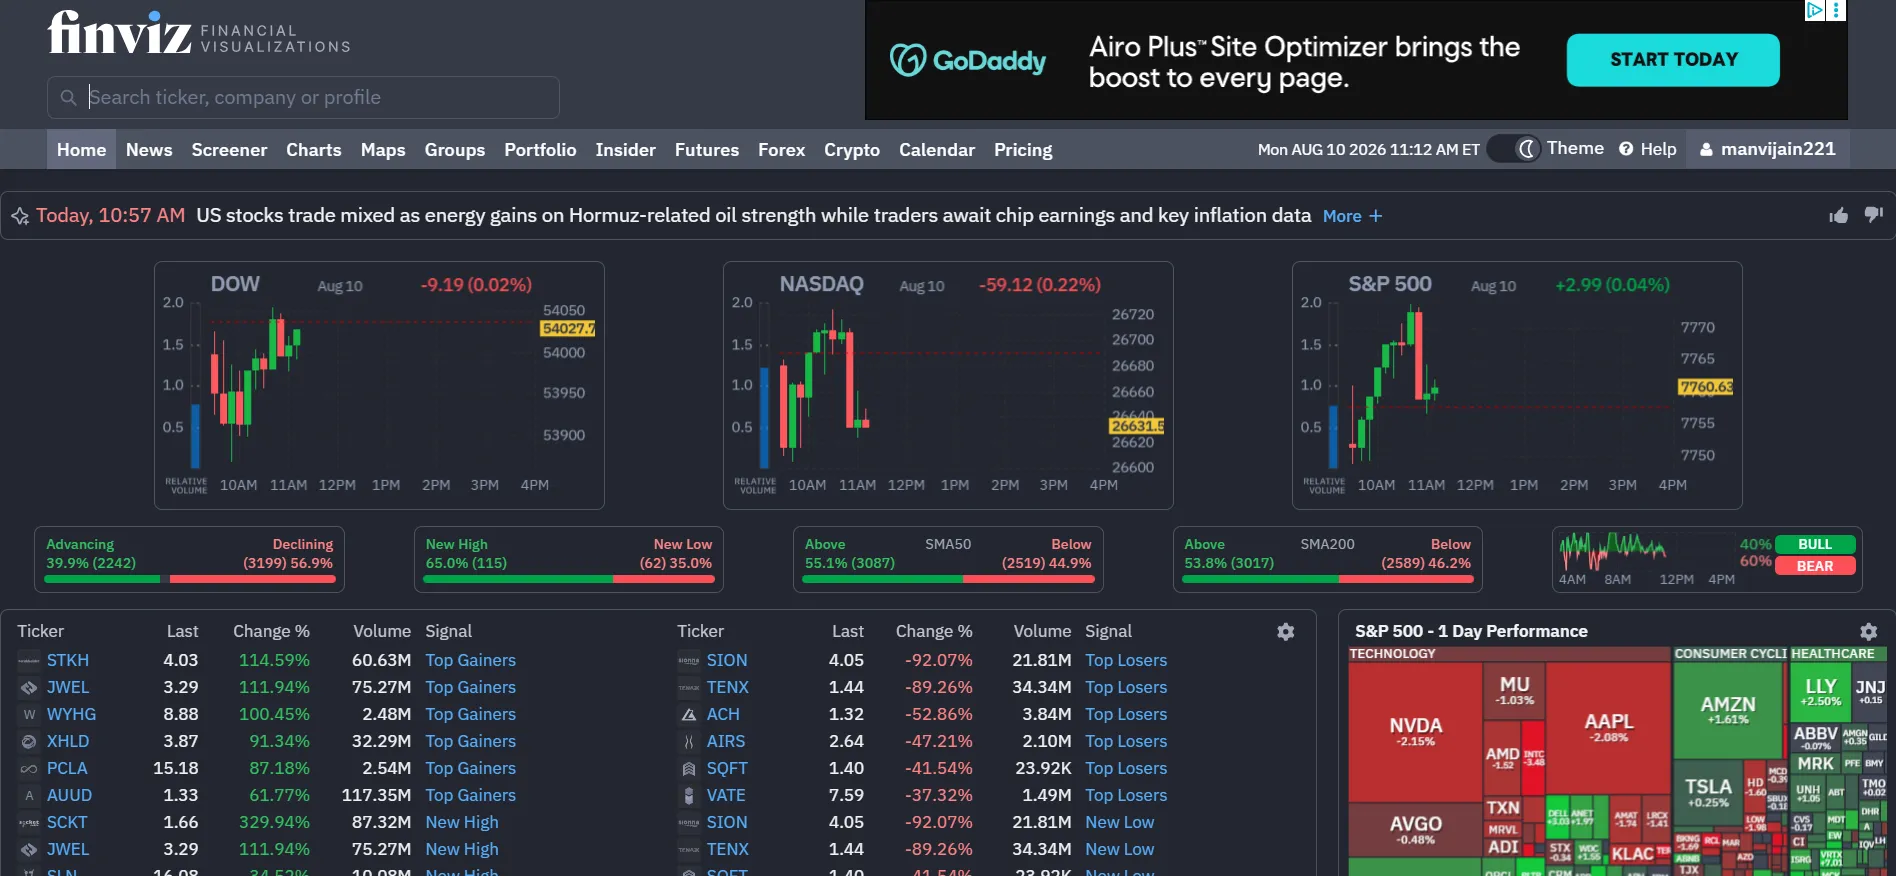The width and height of the screenshot is (1896, 876).
Task: Click the S&P 500 chart
Action: (1517, 386)
